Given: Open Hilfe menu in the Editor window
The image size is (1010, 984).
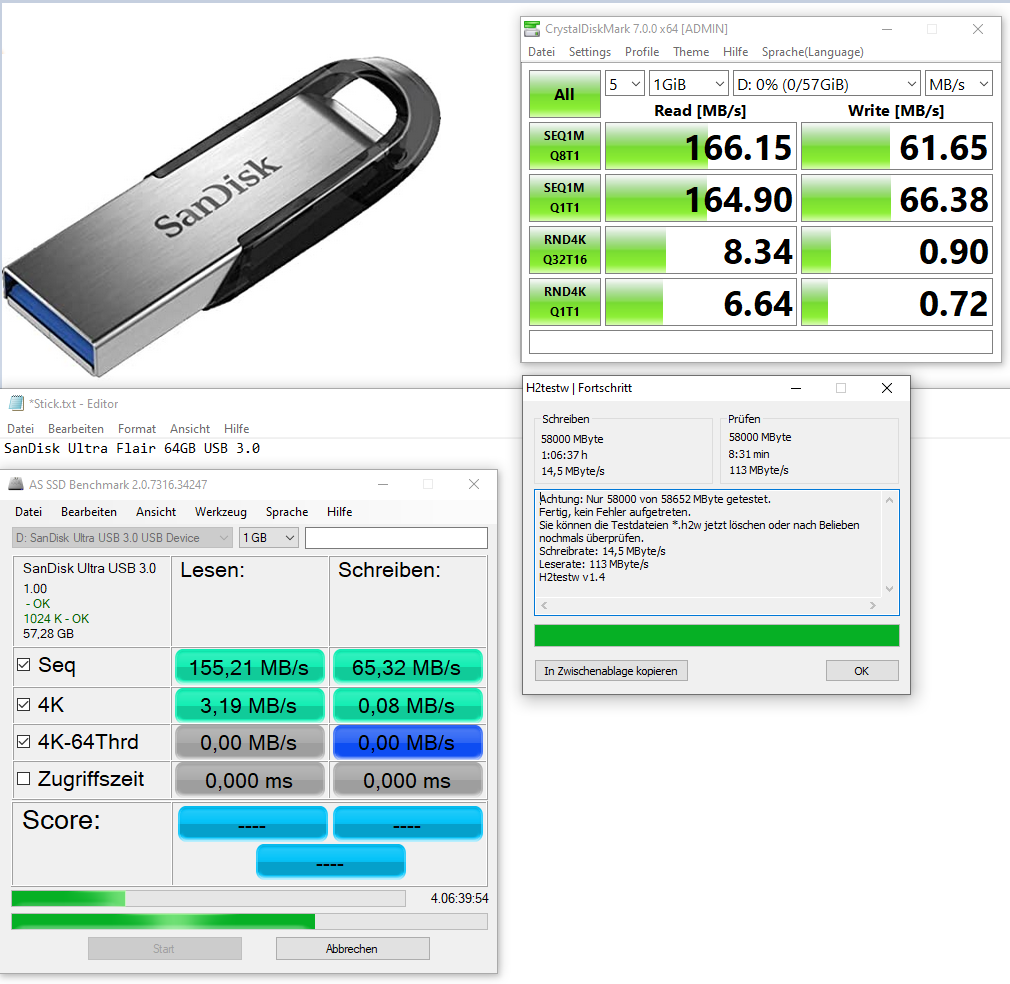Looking at the screenshot, I should pos(236,428).
